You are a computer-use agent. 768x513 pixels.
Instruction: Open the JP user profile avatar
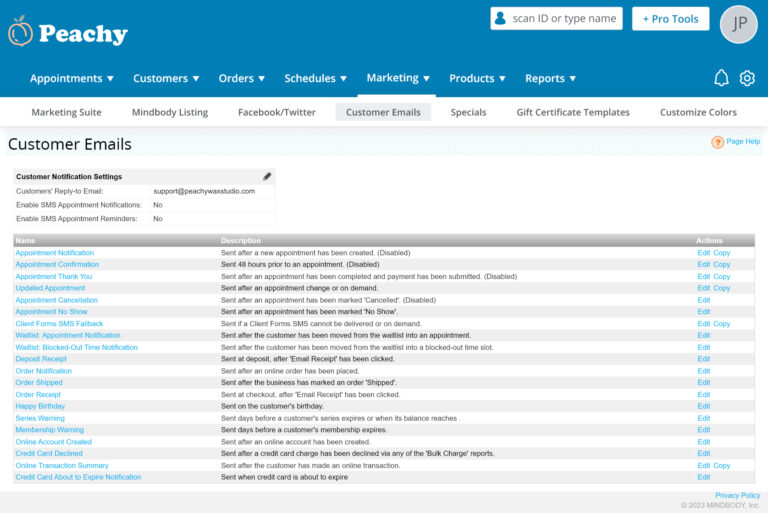pos(739,24)
